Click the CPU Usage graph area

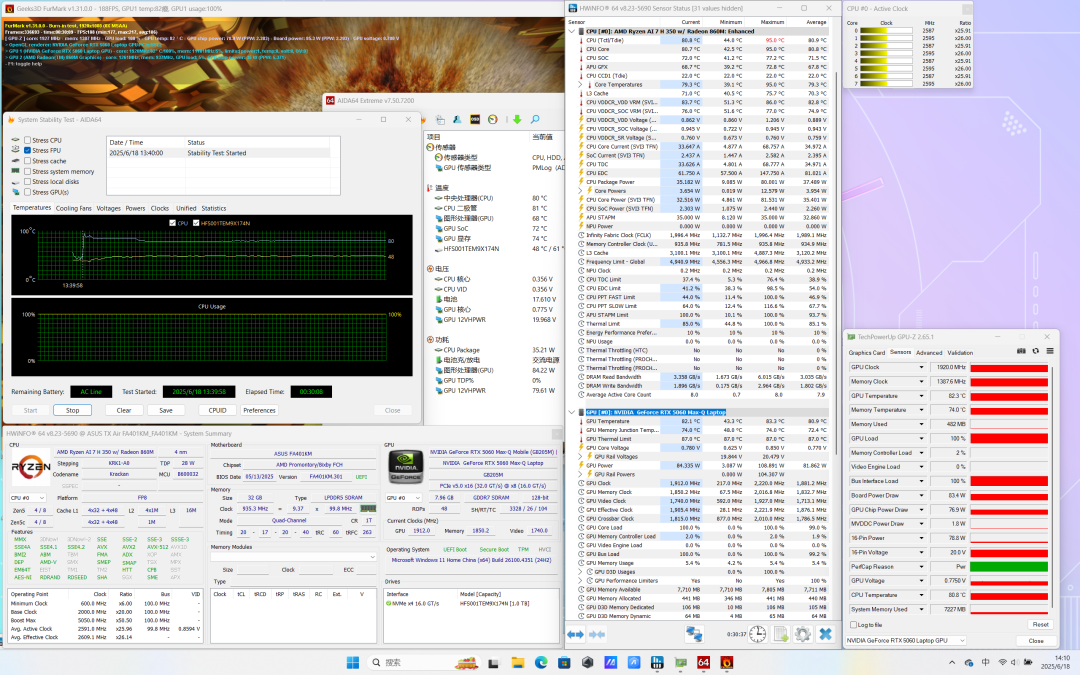[x=212, y=337]
